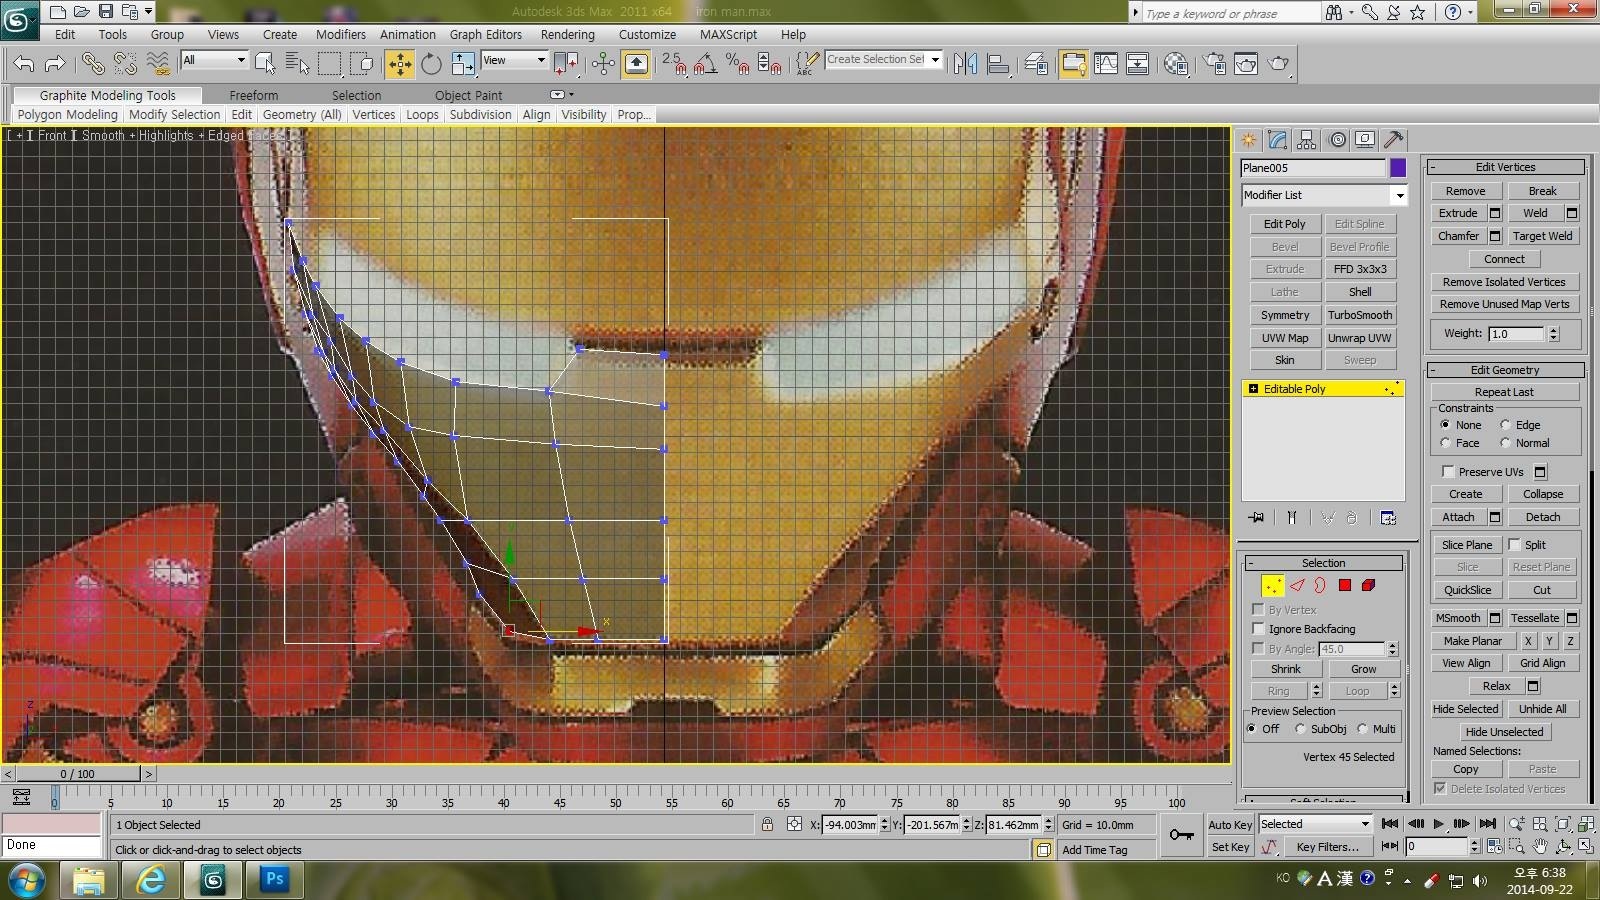The height and width of the screenshot is (900, 1600).
Task: Click the Align tool icon
Action: click(997, 64)
